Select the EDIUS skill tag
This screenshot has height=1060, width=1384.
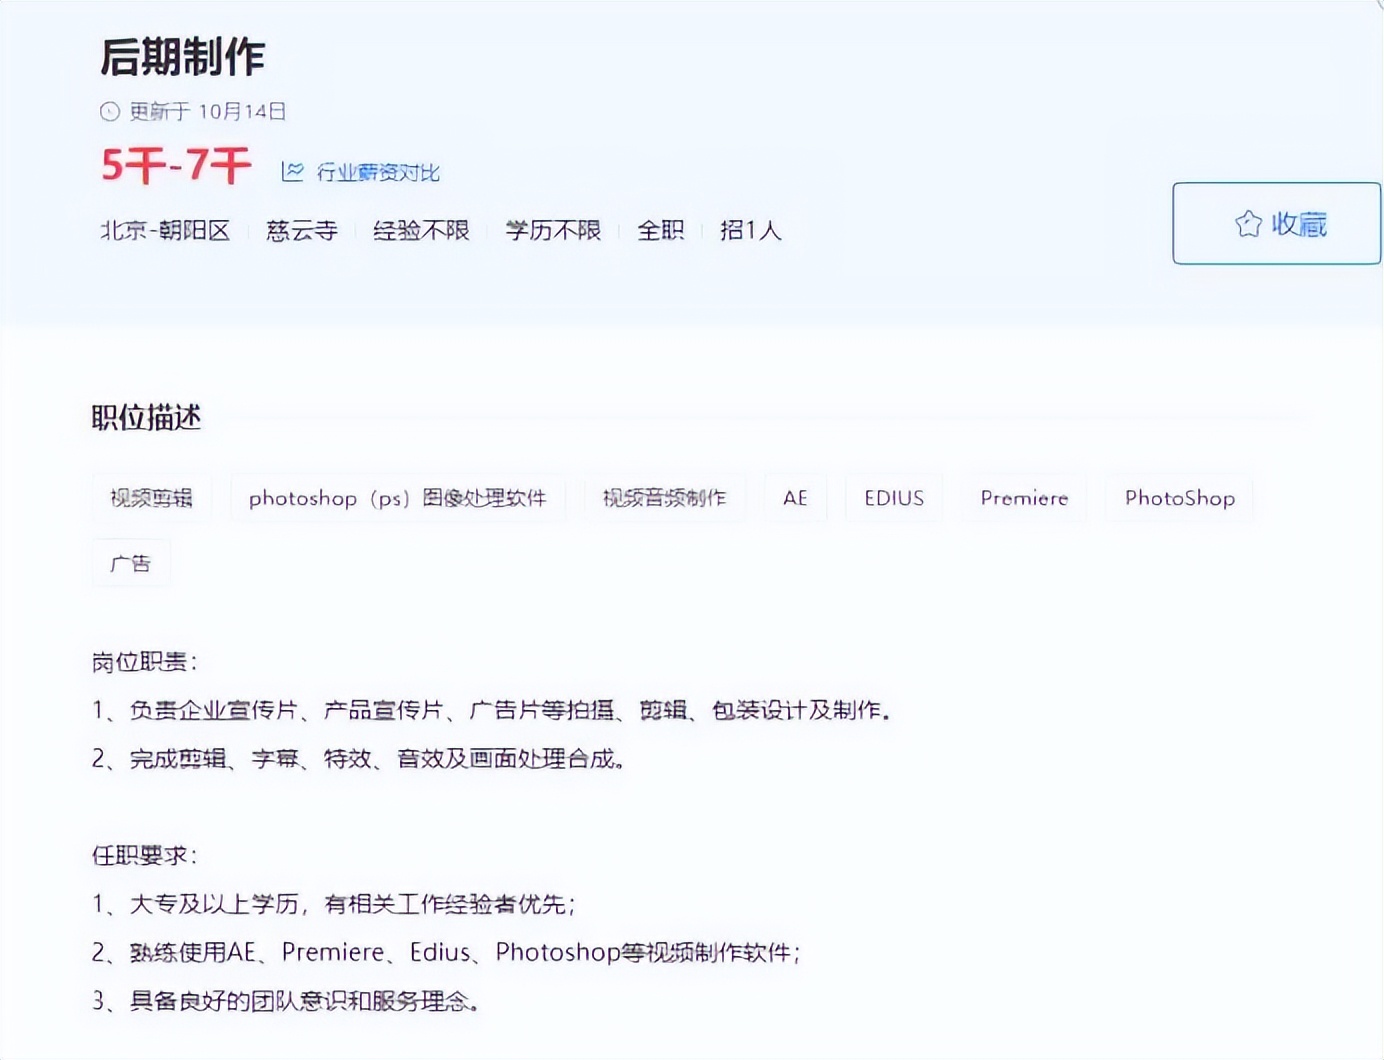coord(893,497)
